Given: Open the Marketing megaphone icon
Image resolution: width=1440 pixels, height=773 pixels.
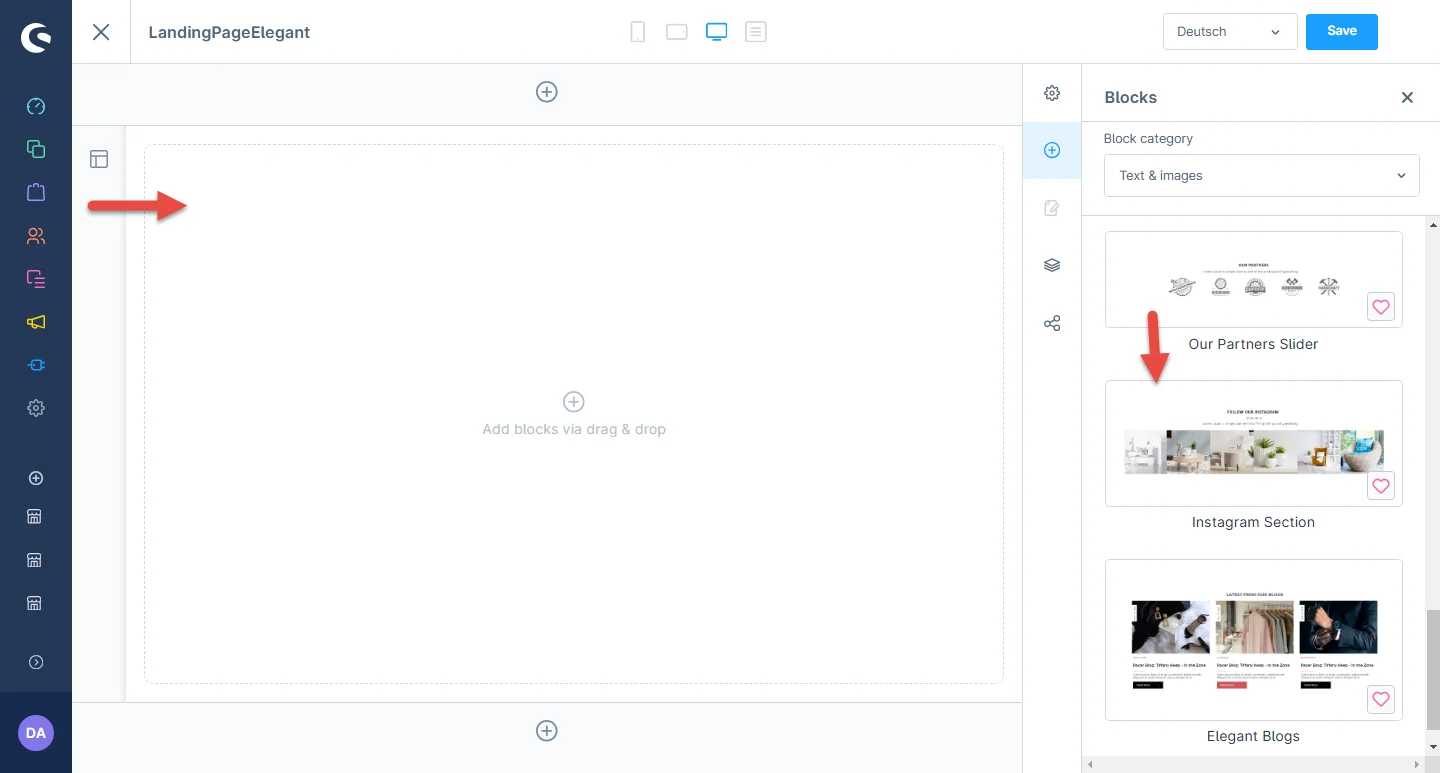Looking at the screenshot, I should coord(36,322).
